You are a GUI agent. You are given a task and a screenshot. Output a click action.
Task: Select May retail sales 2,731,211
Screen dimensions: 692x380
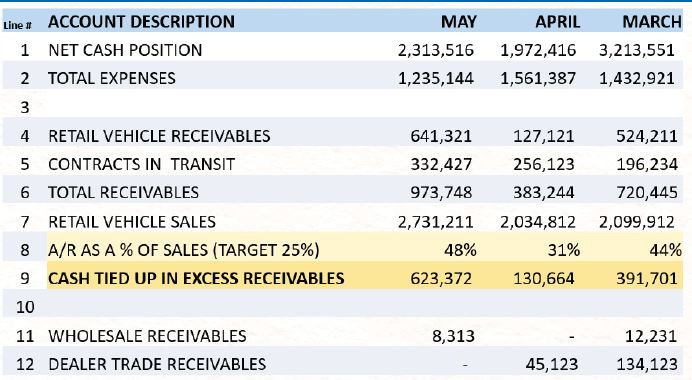436,222
